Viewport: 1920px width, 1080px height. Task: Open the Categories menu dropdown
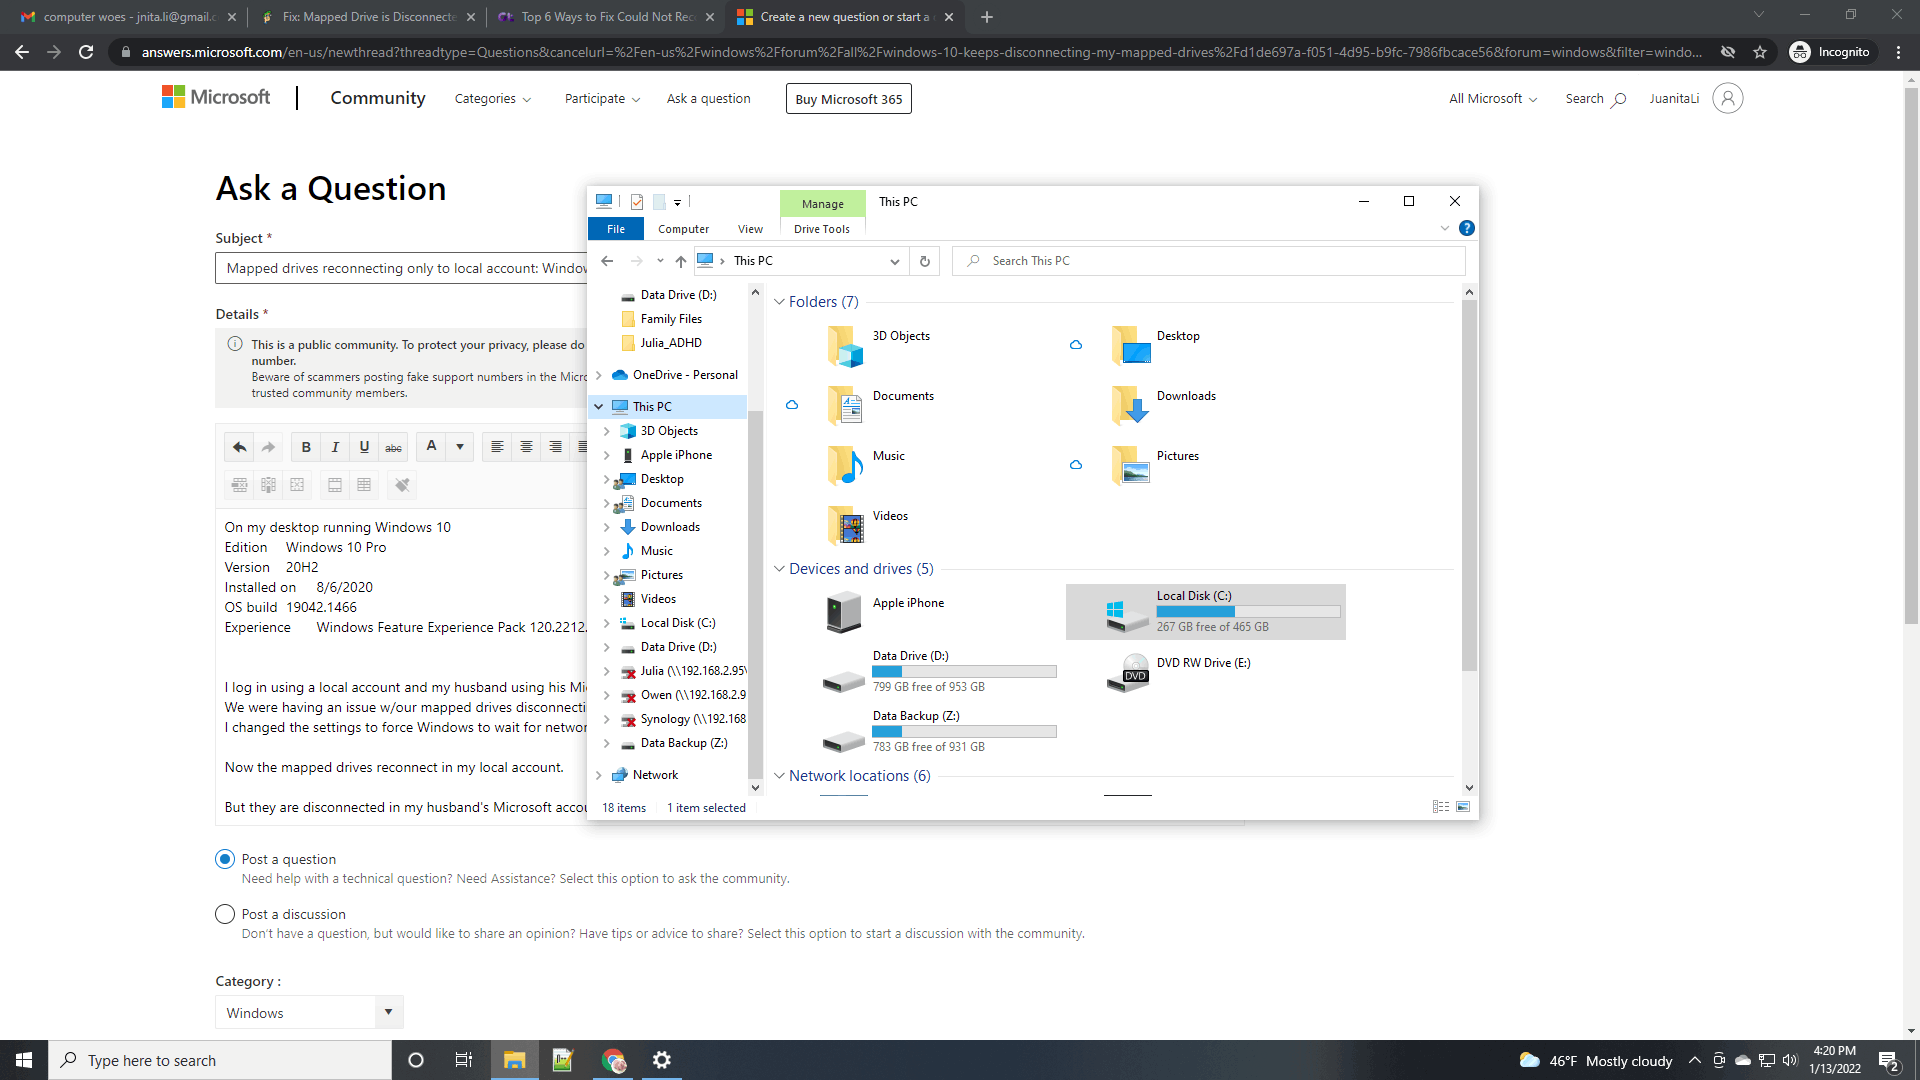(493, 98)
